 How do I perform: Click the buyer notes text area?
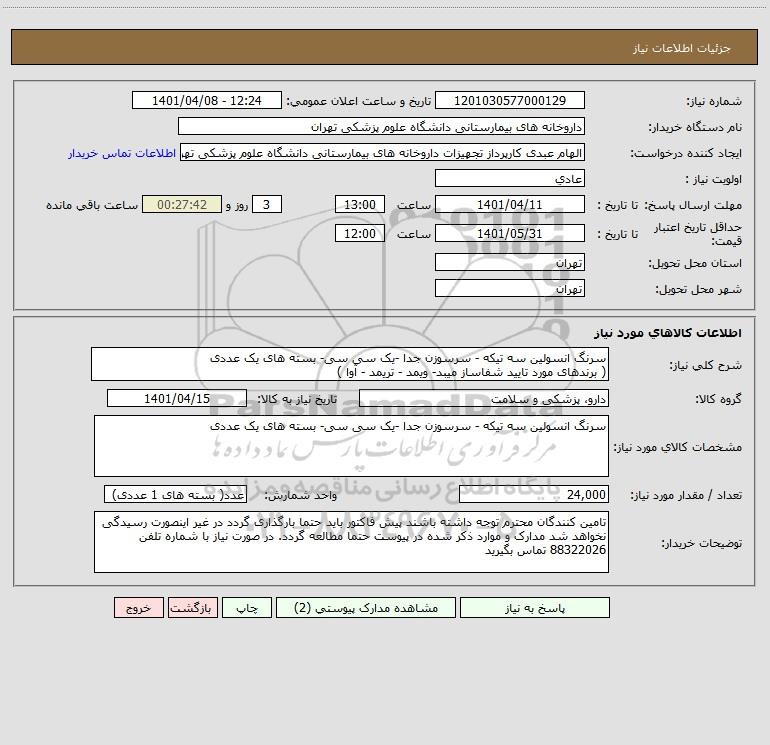351,542
